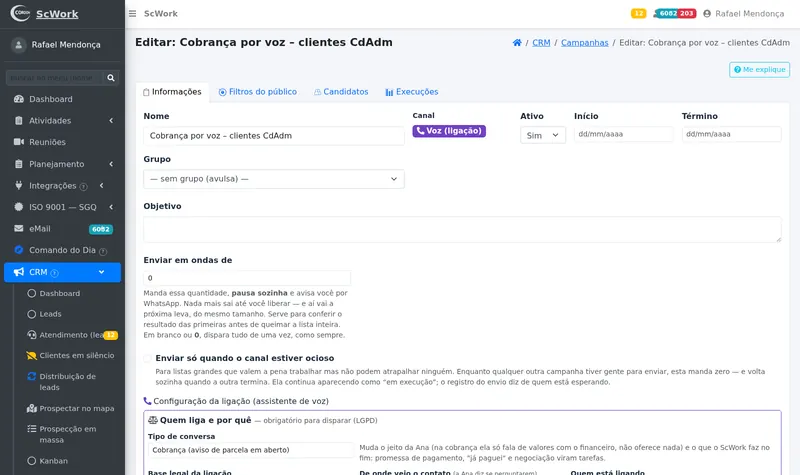Click the ScWork brand title in the sidebar

pyautogui.click(x=57, y=14)
